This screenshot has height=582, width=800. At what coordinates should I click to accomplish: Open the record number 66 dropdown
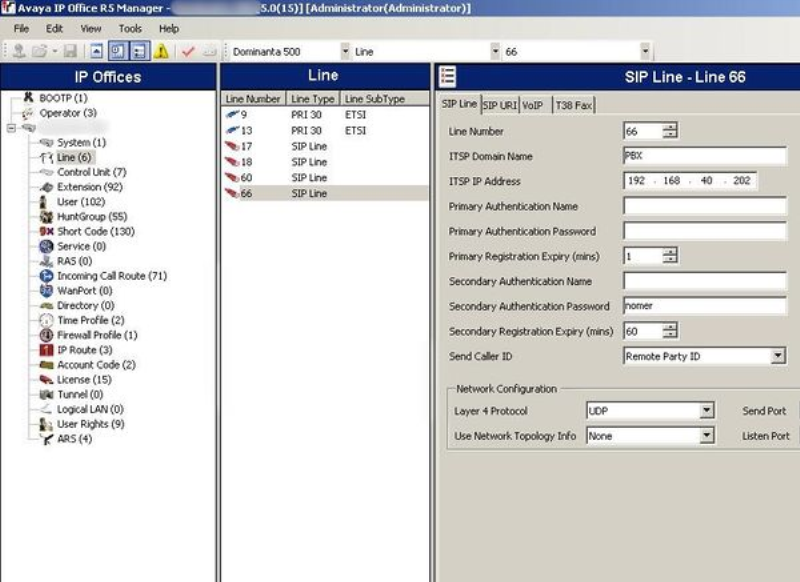point(645,52)
